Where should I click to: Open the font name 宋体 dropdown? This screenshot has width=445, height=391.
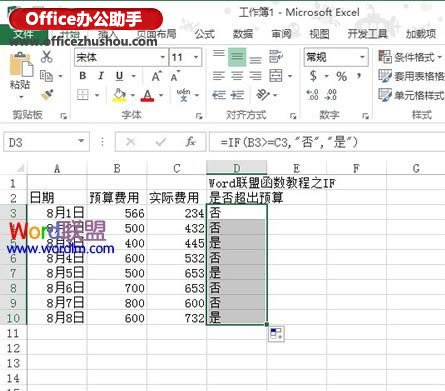(163, 57)
